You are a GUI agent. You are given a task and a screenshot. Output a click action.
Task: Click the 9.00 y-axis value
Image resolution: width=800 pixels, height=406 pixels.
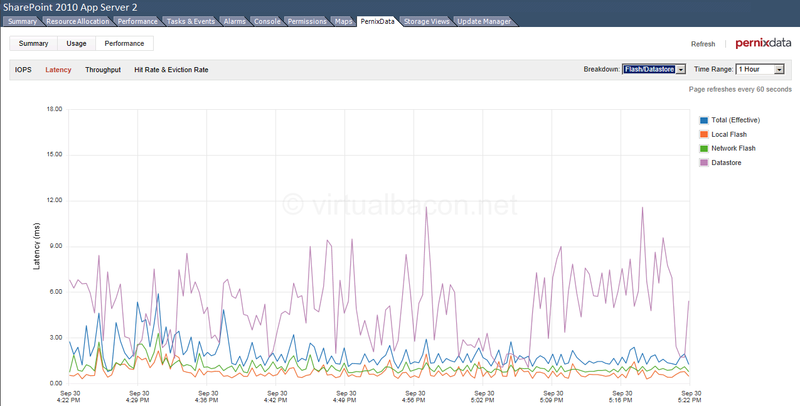pos(56,246)
